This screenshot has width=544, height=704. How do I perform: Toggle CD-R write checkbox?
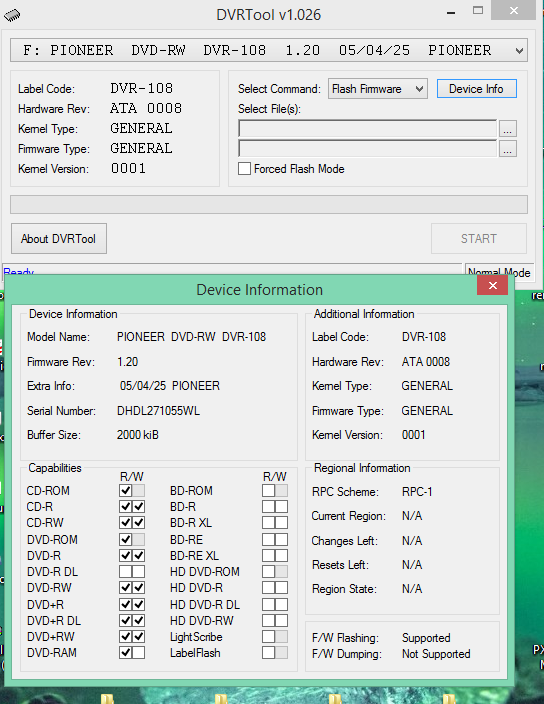139,506
